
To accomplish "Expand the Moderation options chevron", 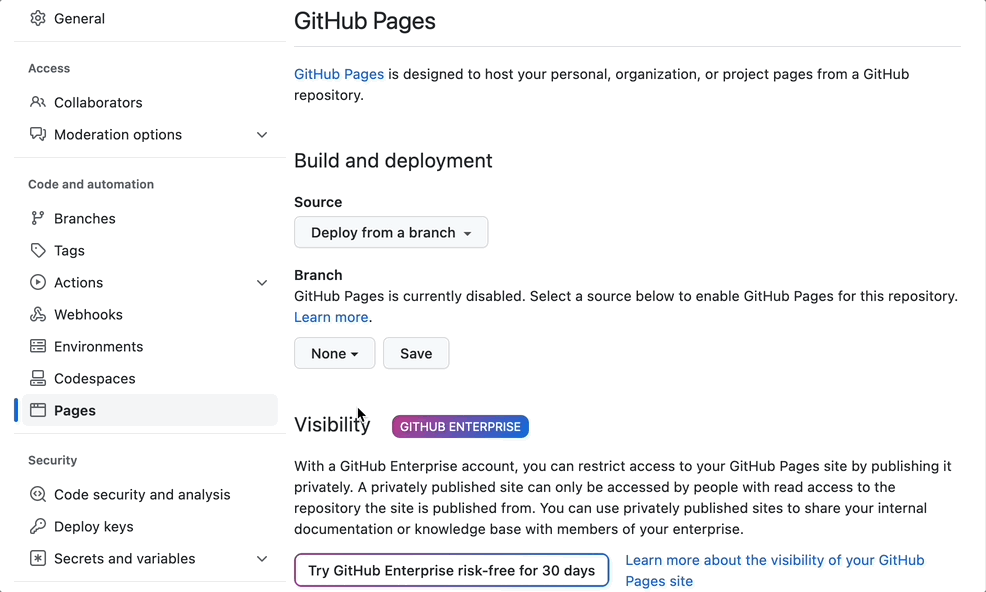I will 262,135.
